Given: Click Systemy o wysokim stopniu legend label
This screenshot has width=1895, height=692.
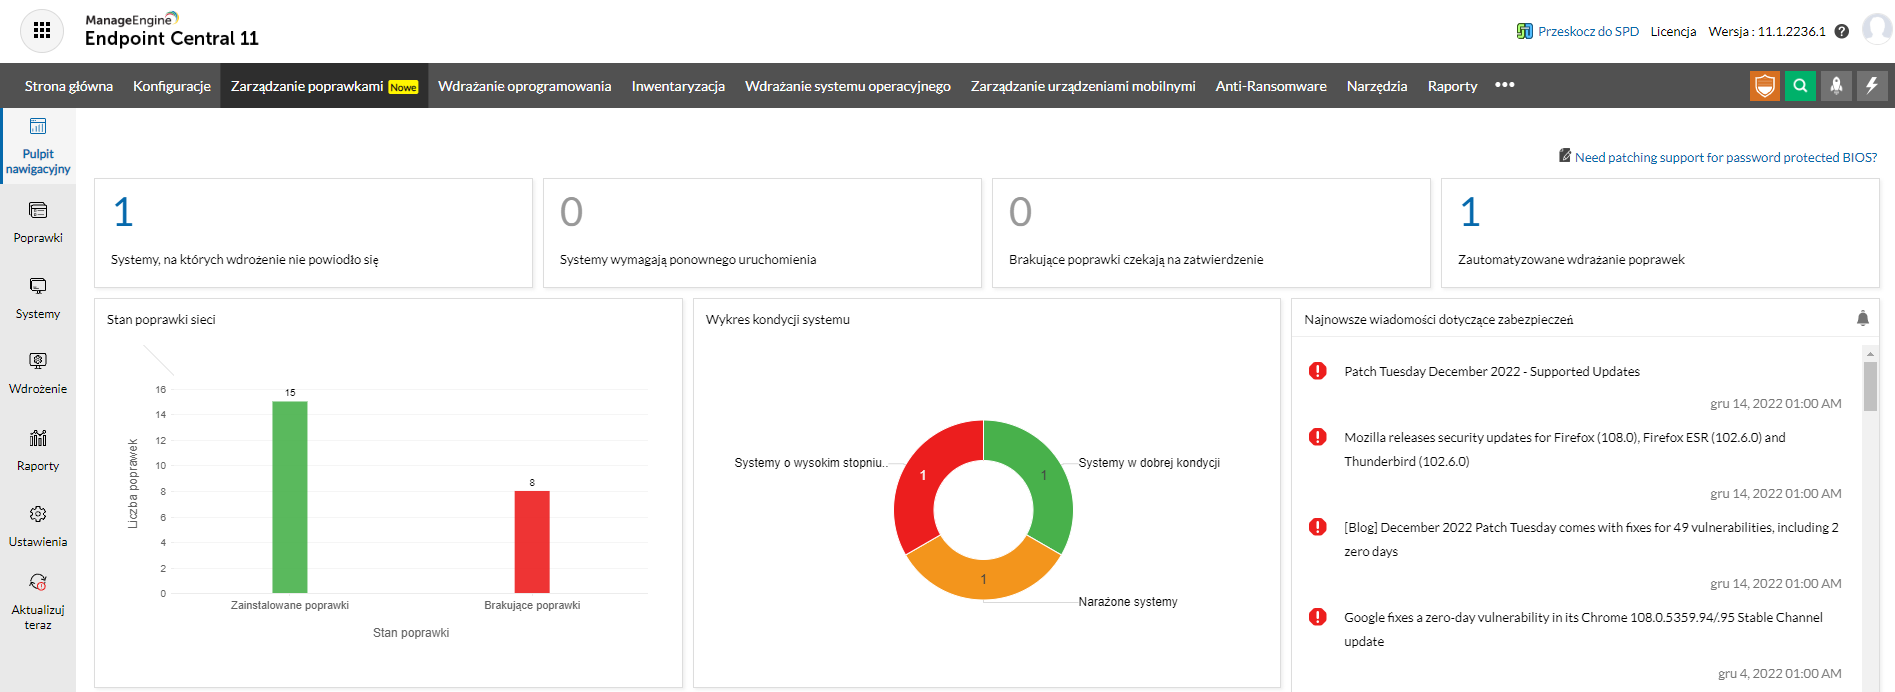Looking at the screenshot, I should [811, 462].
